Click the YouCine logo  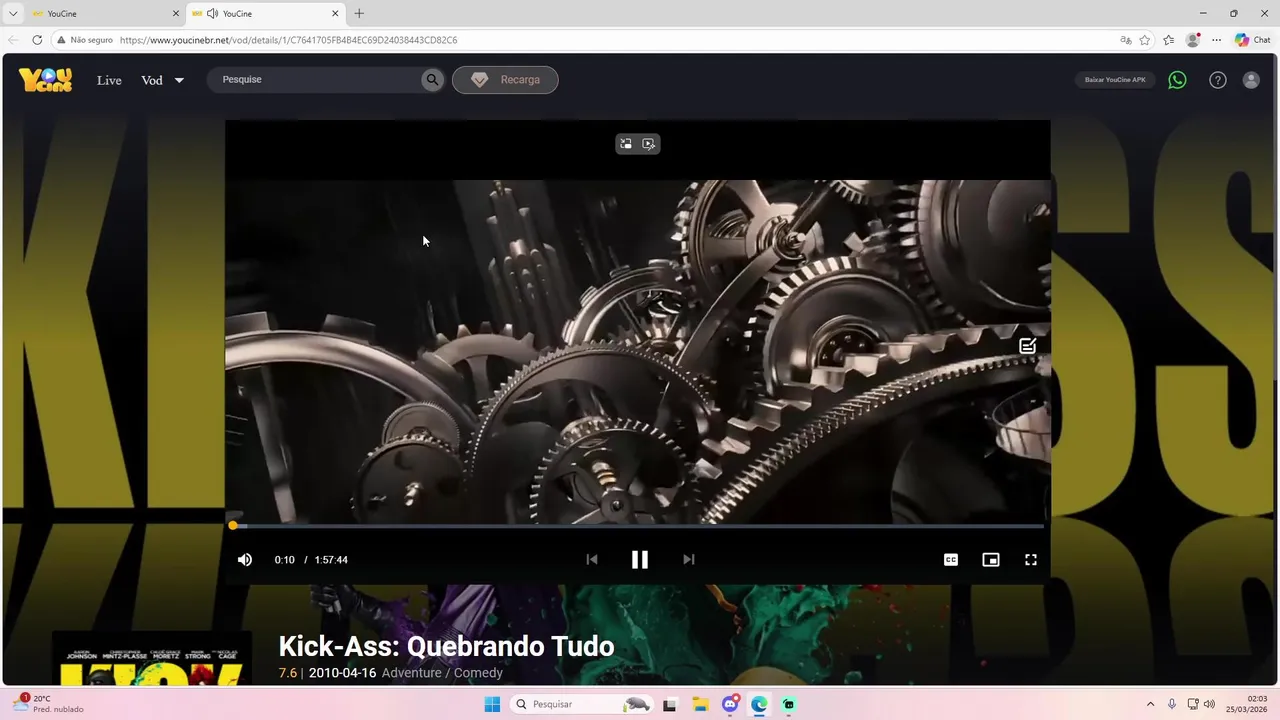[46, 80]
